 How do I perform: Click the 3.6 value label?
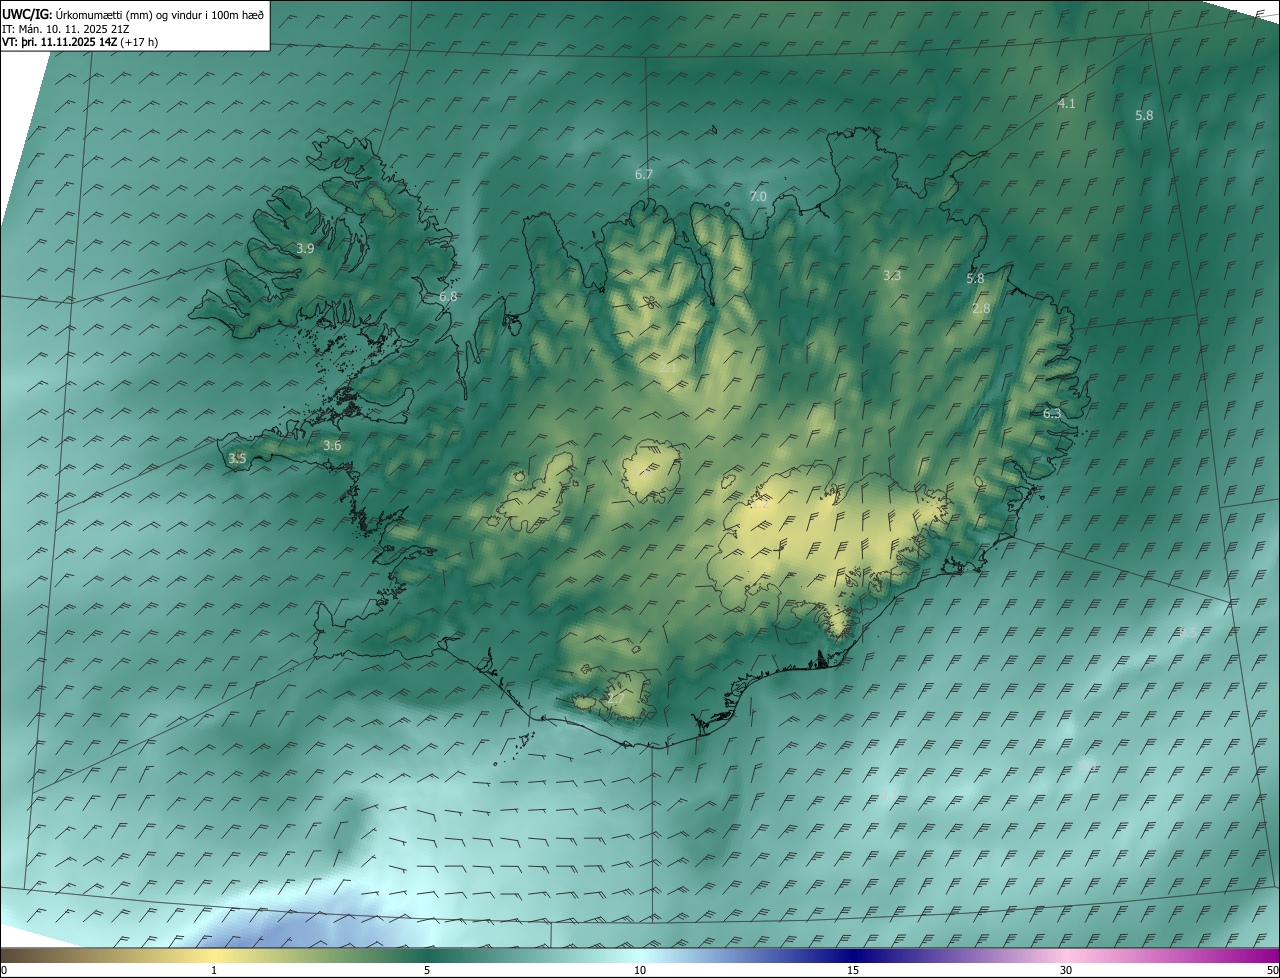pos(332,445)
